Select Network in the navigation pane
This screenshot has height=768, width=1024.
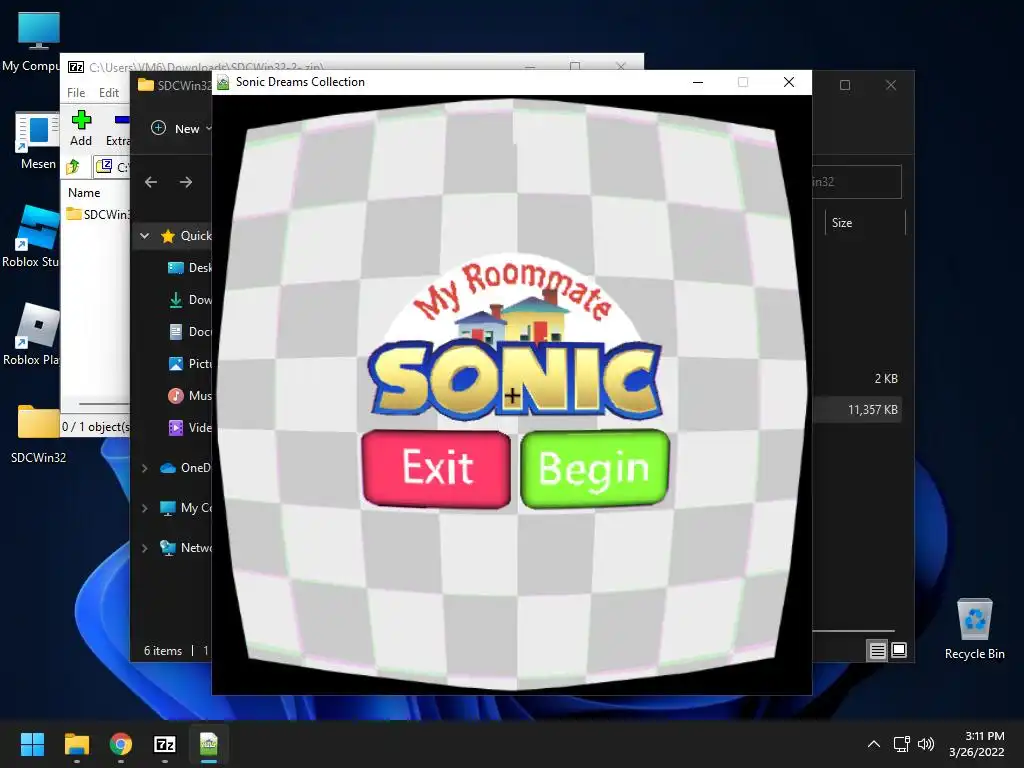click(x=185, y=548)
